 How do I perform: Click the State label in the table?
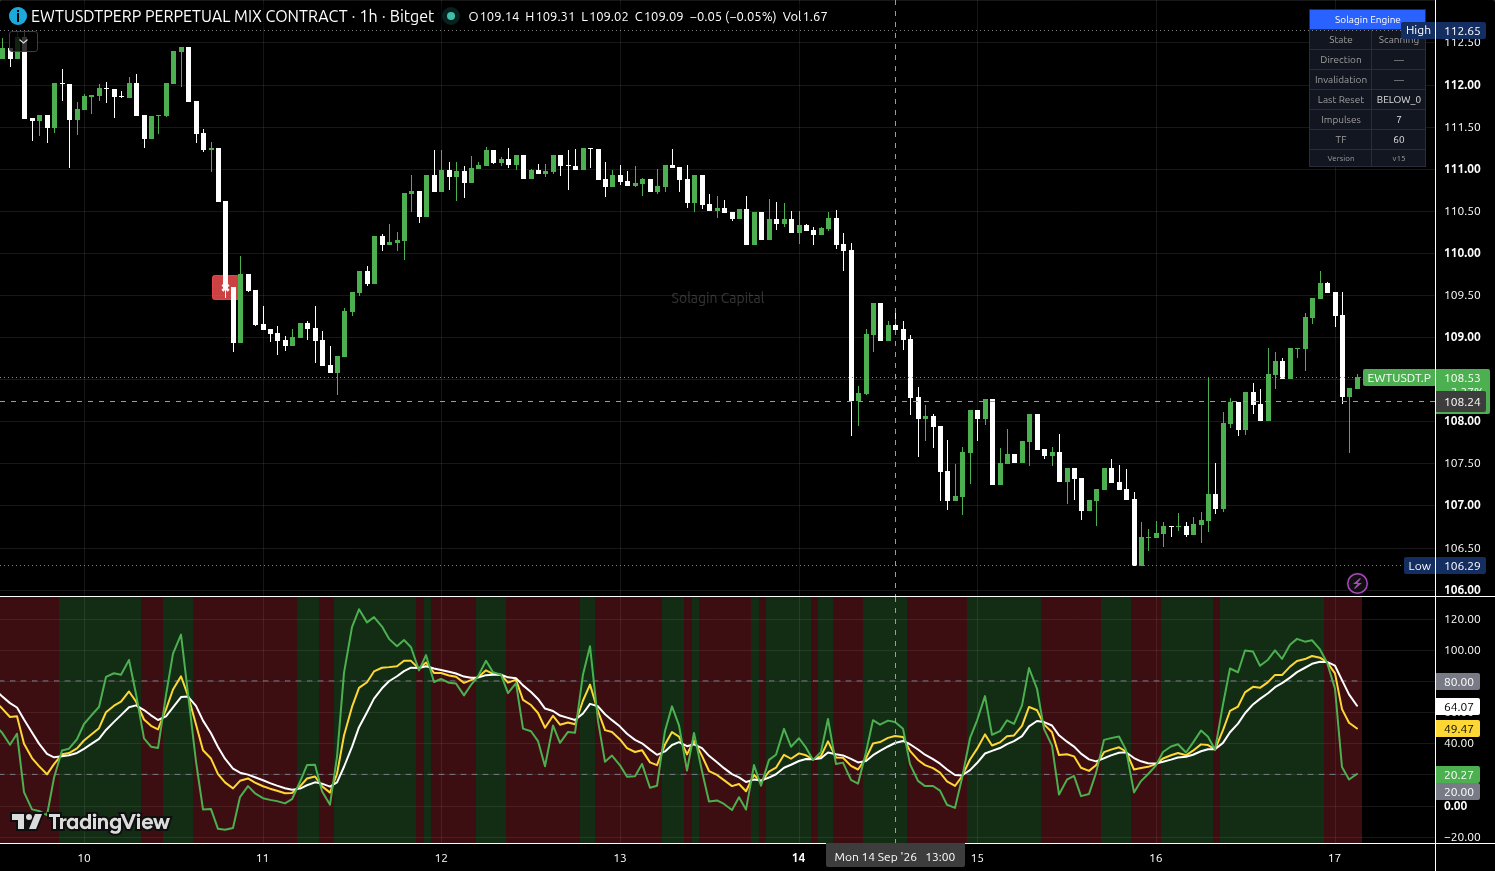[x=1340, y=40]
